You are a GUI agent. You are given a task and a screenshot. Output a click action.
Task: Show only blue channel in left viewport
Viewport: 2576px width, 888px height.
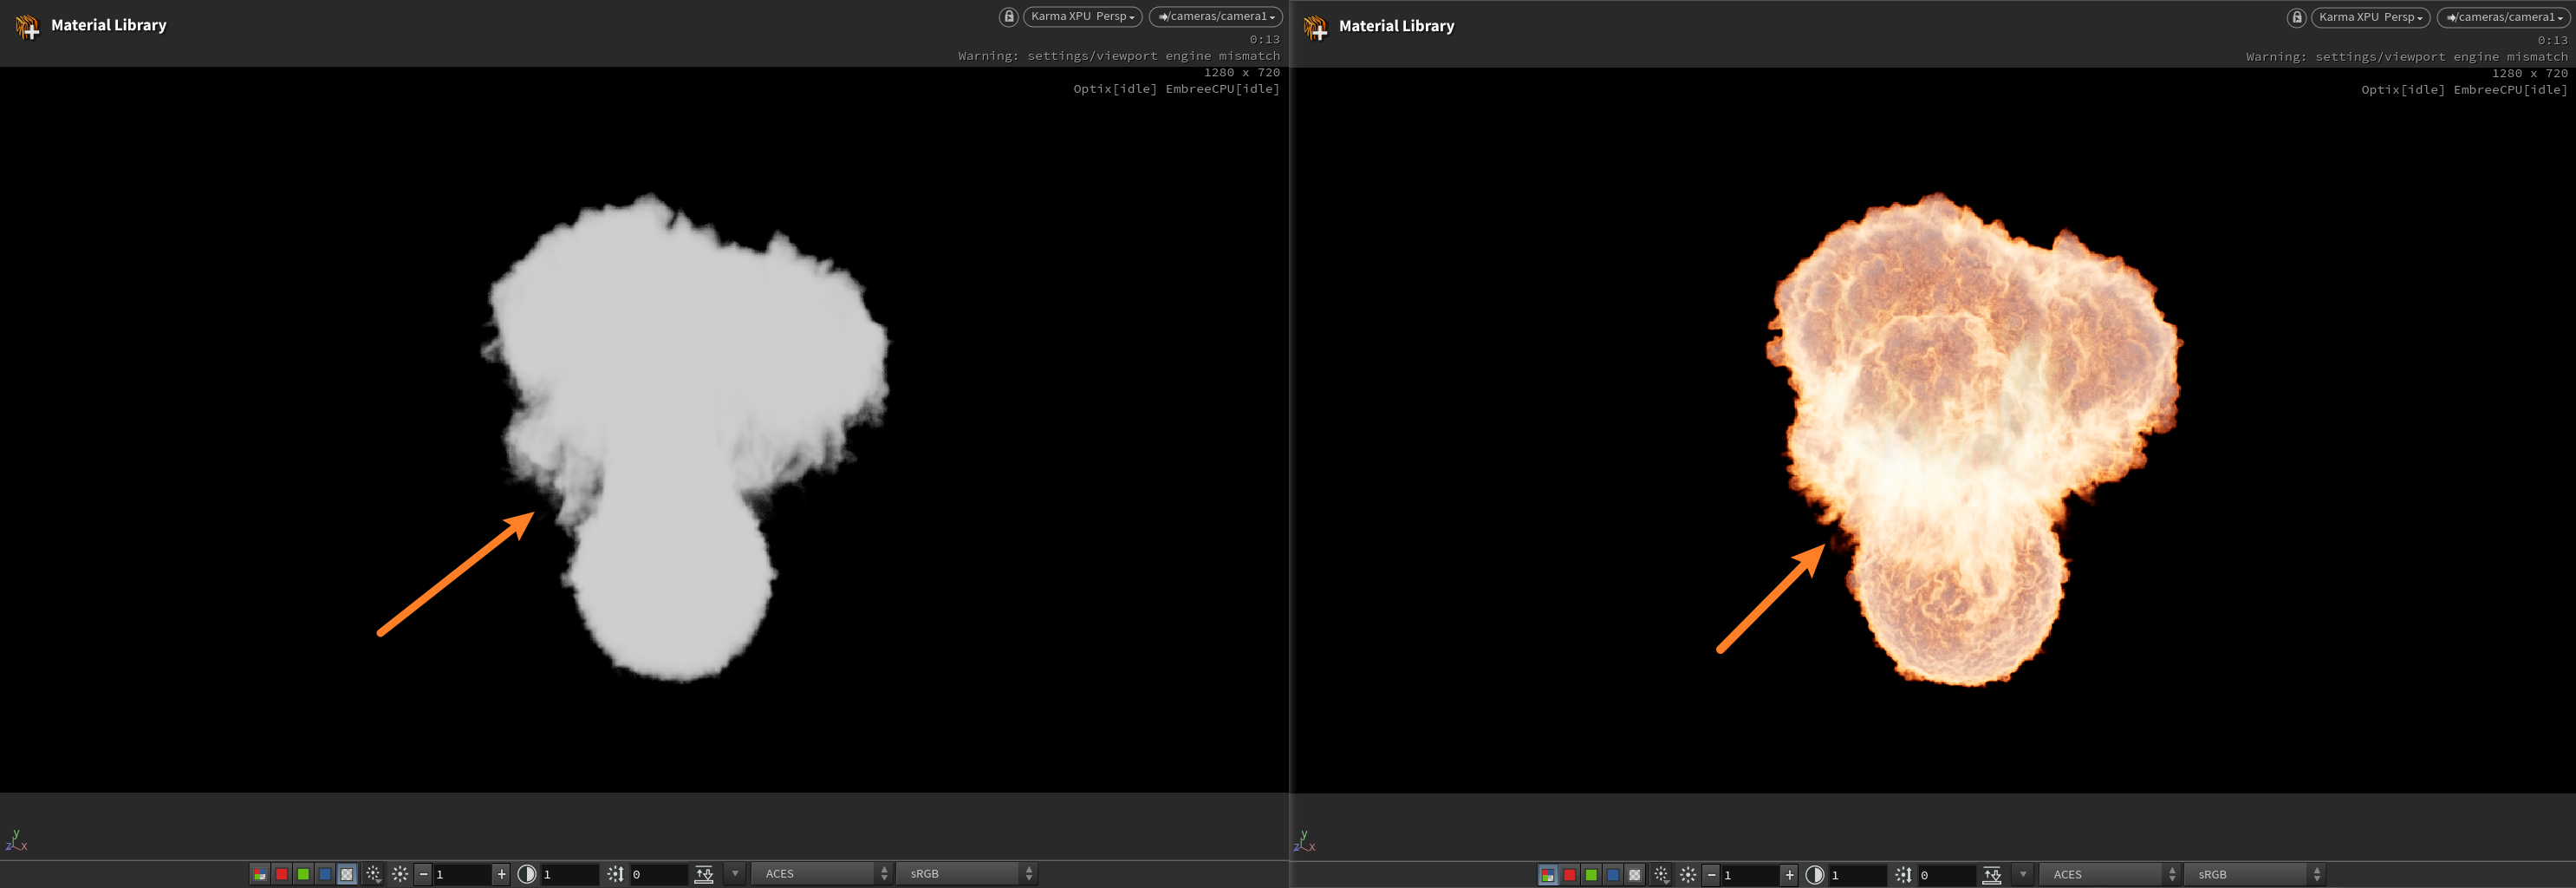pos(325,874)
